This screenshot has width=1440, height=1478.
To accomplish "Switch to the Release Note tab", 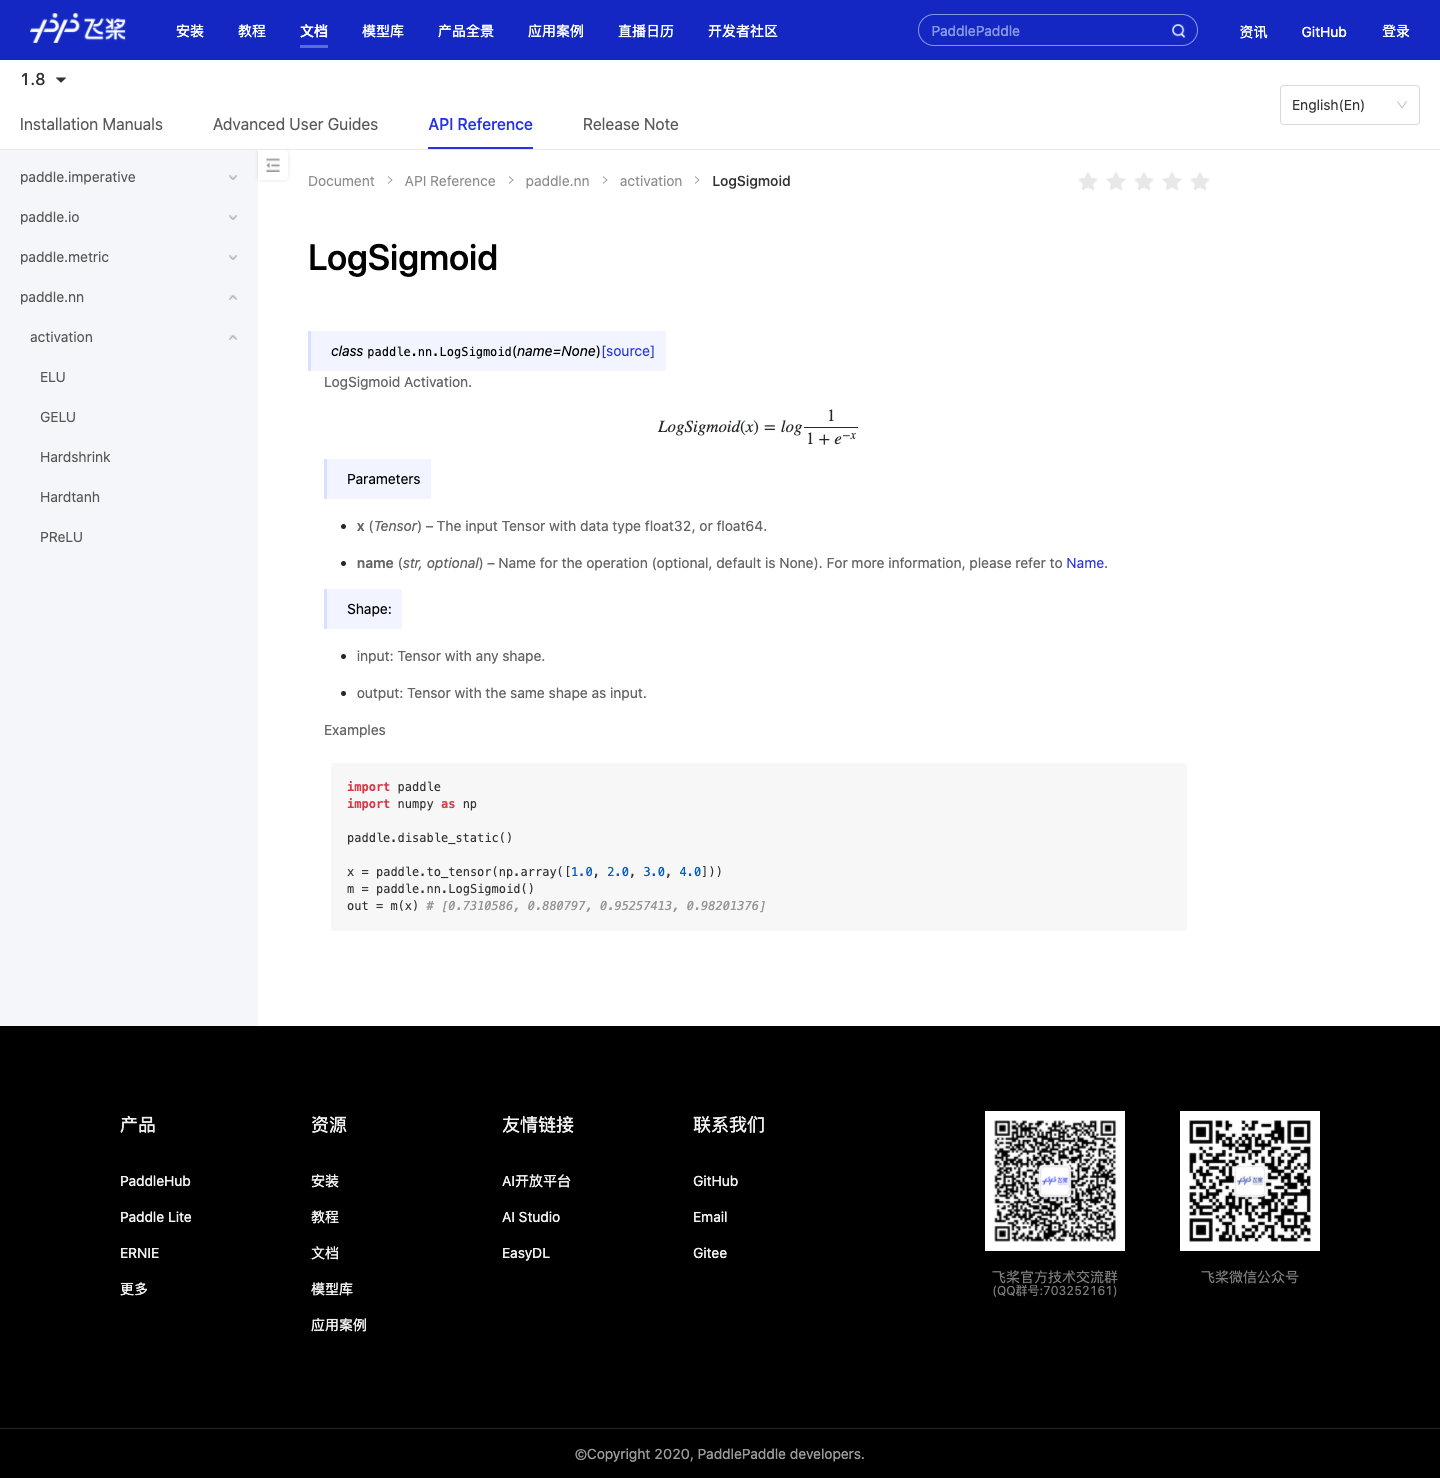I will pyautogui.click(x=630, y=124).
